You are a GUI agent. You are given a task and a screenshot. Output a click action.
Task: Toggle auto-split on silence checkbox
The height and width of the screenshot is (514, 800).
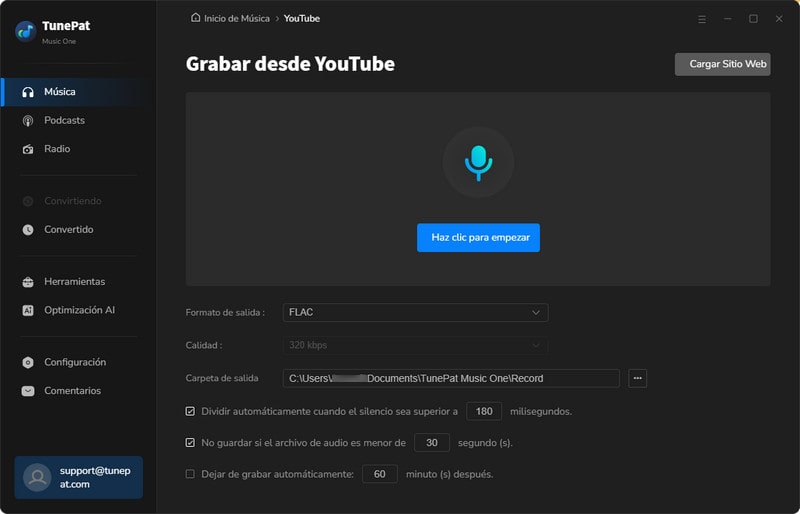(x=190, y=411)
